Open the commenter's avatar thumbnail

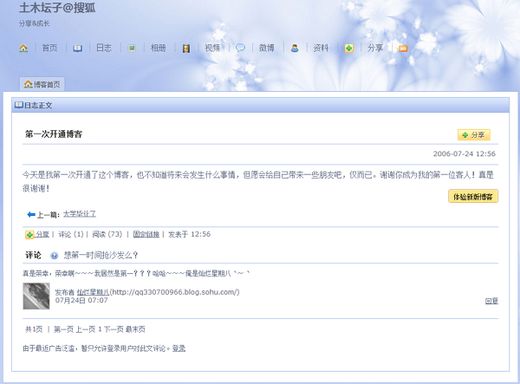36,296
